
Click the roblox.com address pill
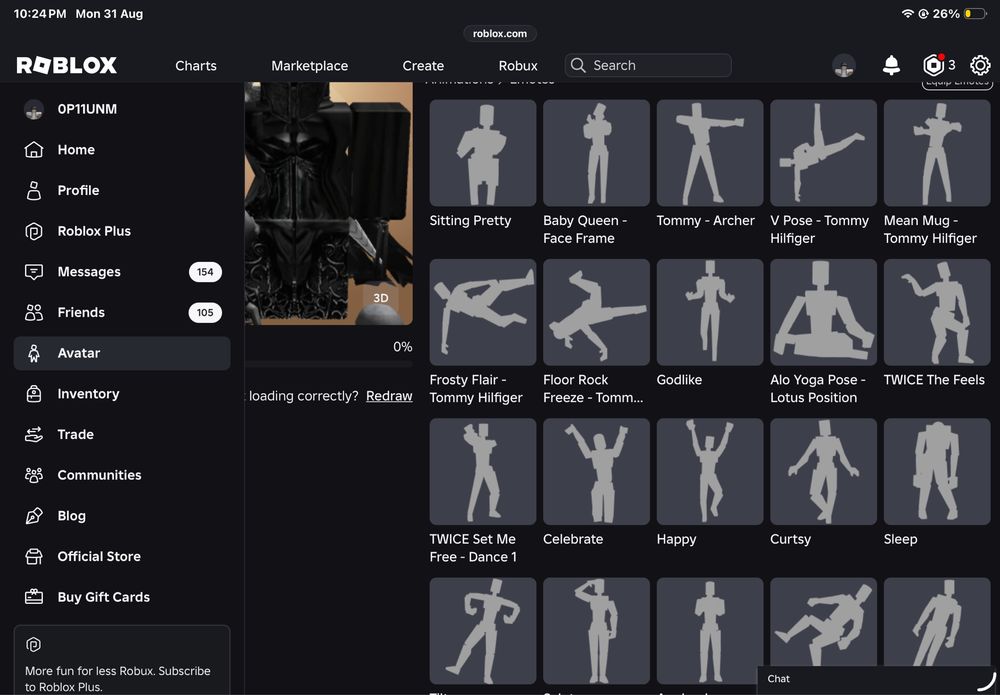(500, 34)
